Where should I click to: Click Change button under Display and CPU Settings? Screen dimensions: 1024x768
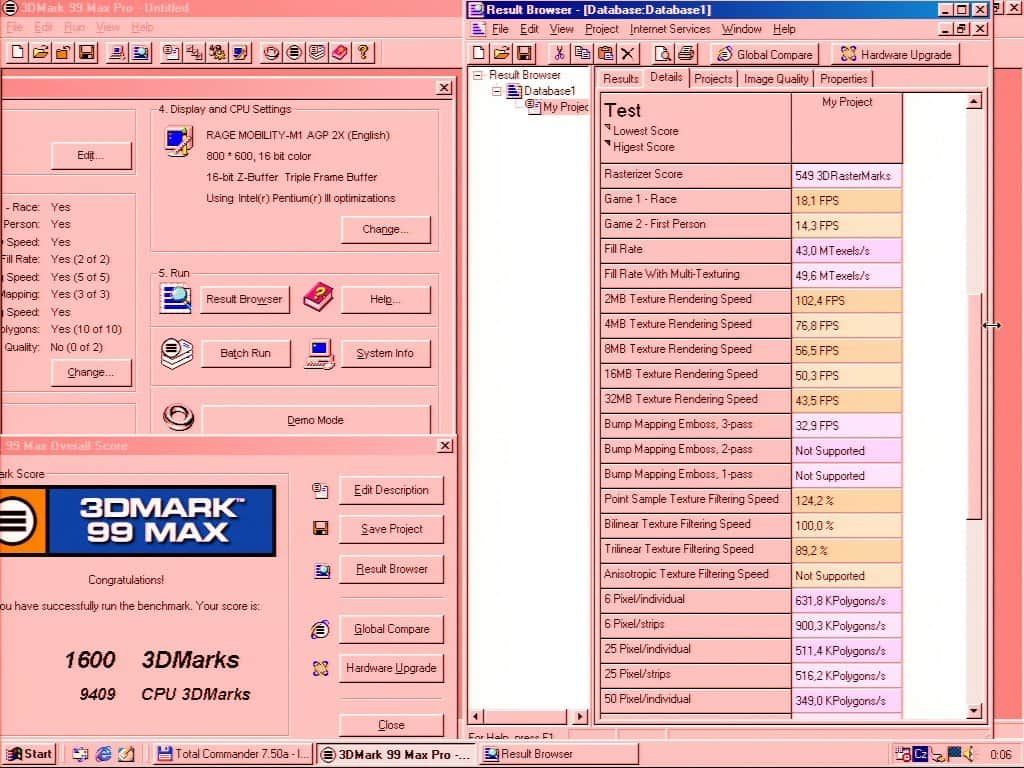[x=385, y=229]
